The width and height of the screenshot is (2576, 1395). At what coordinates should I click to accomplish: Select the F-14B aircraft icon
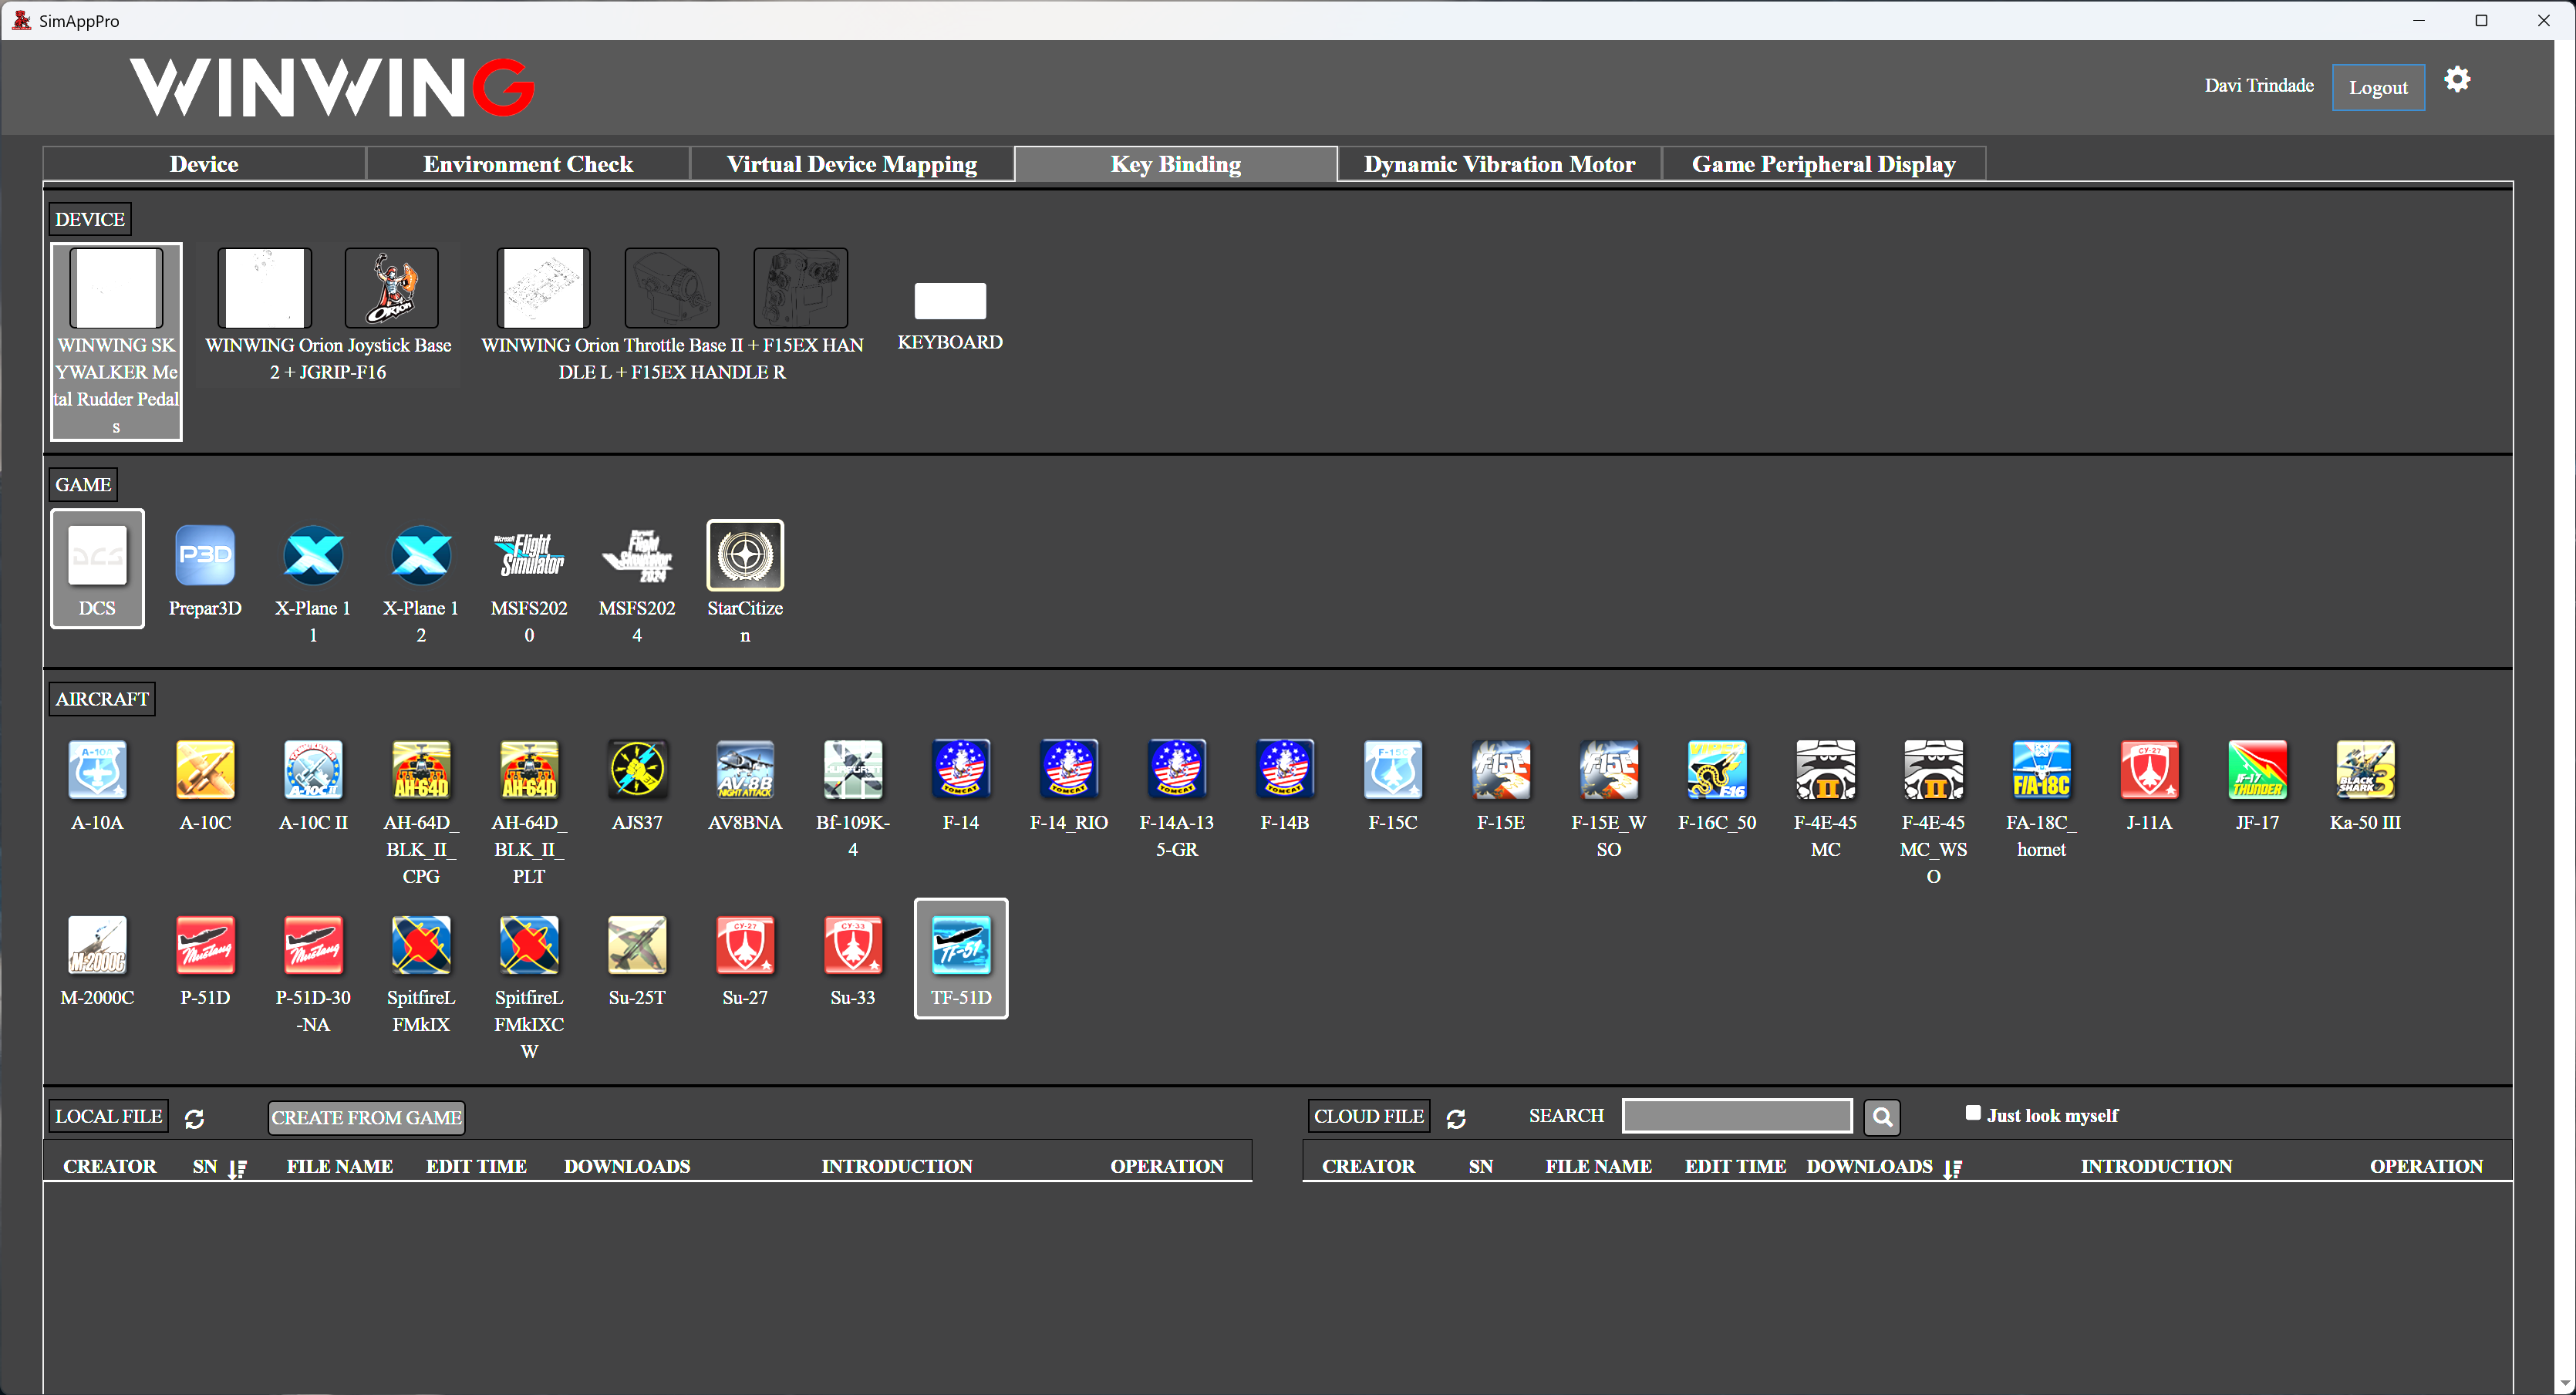click(1285, 770)
